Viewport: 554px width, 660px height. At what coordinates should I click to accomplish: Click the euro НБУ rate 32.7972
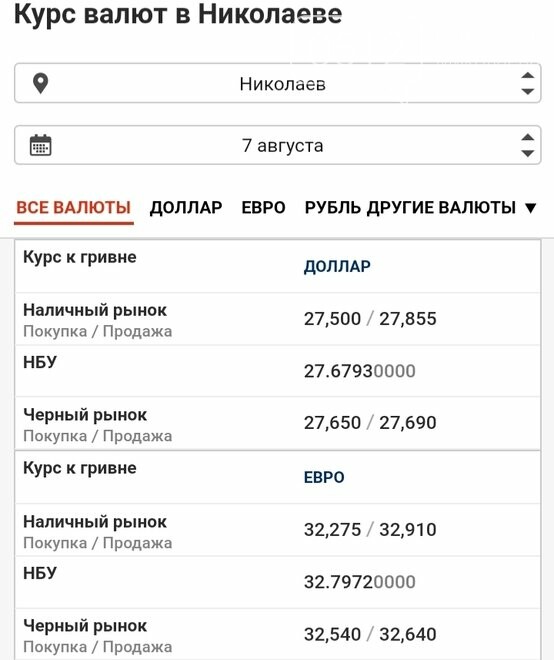[360, 582]
